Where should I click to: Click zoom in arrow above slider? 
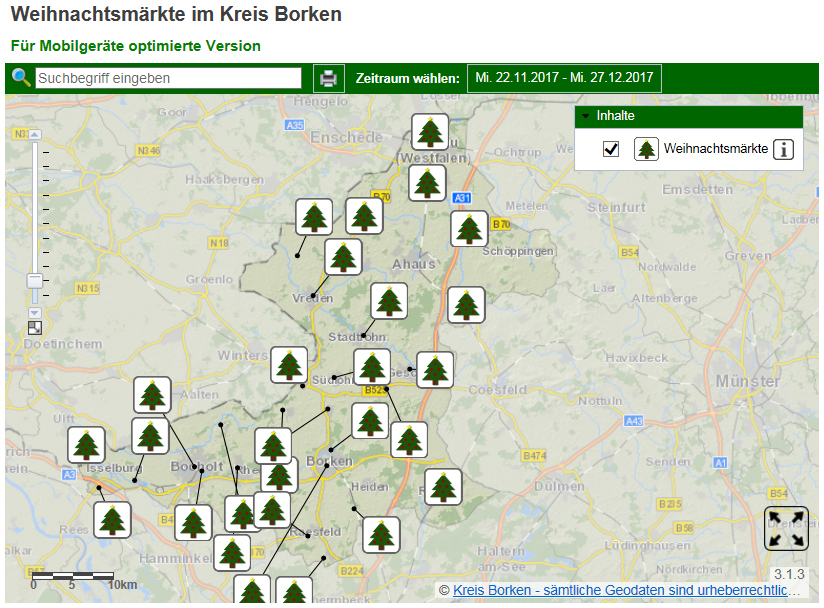[x=35, y=133]
